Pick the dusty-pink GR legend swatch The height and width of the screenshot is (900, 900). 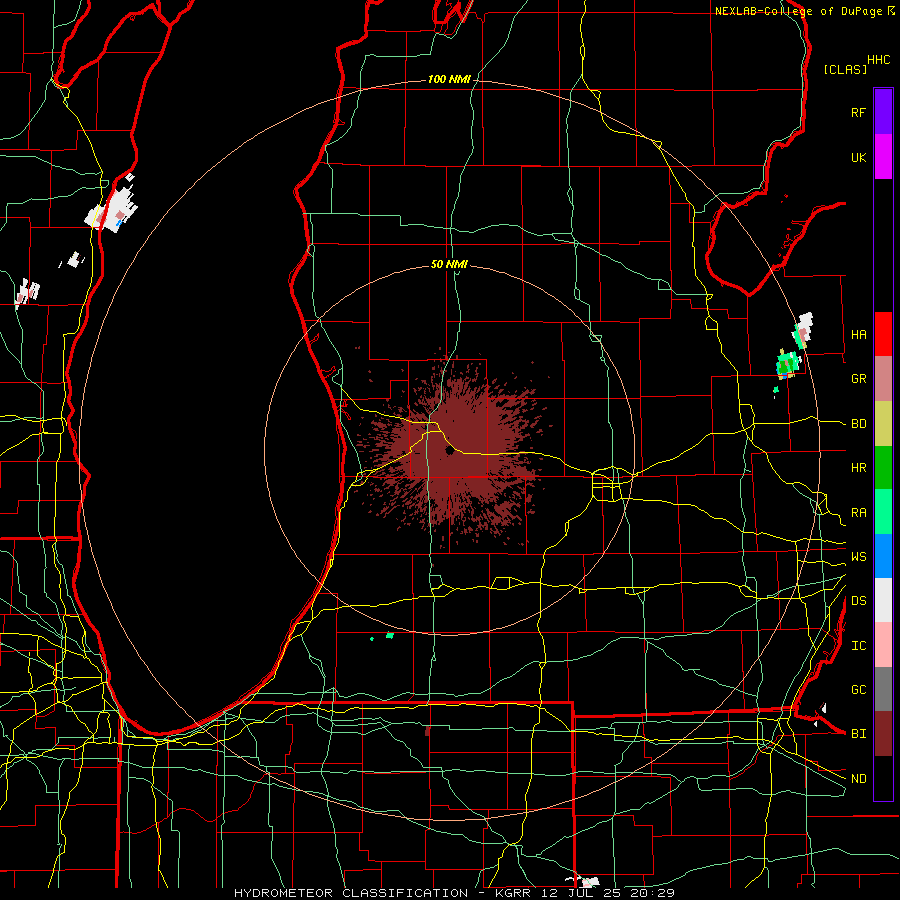pyautogui.click(x=883, y=379)
